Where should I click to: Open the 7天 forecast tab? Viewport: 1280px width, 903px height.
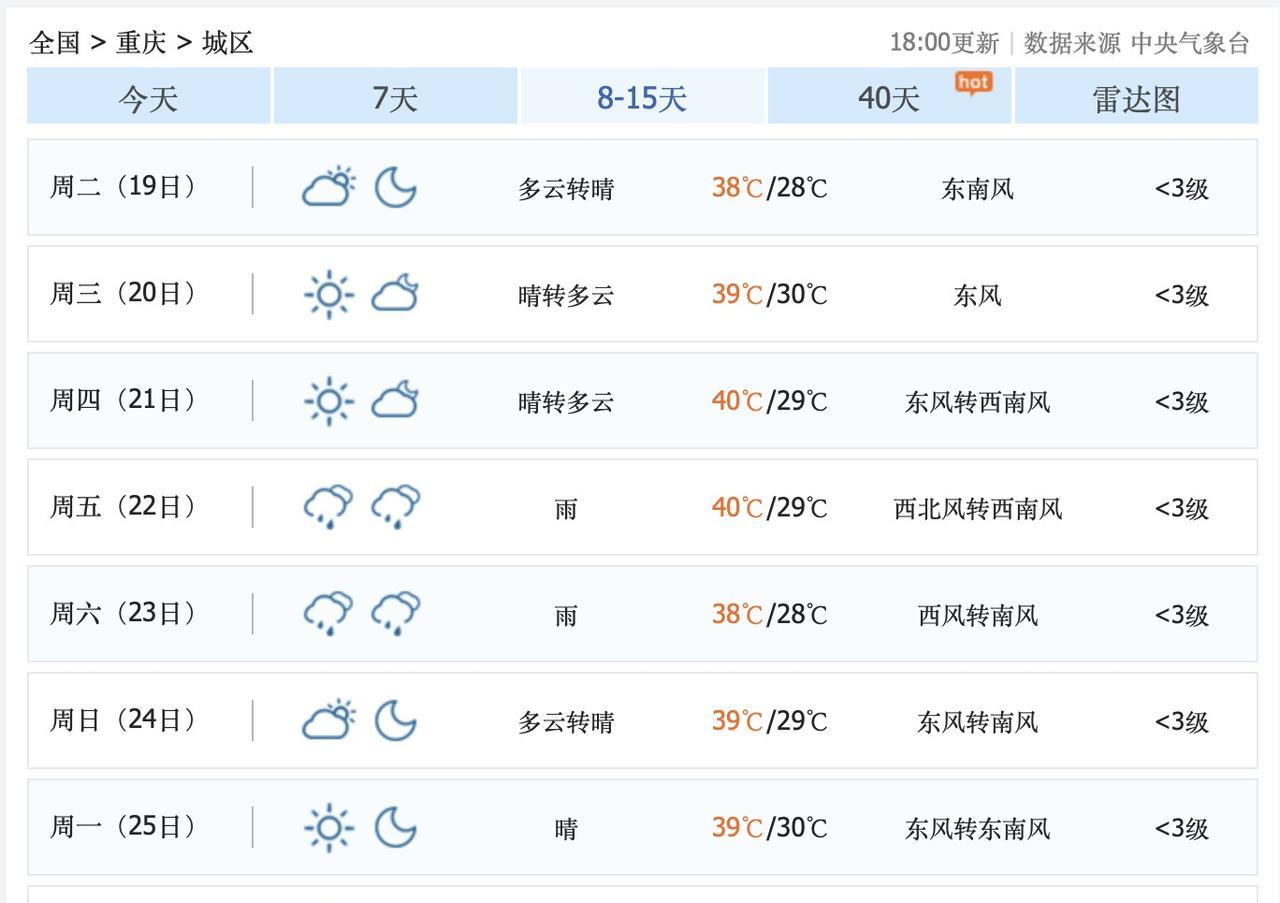pyautogui.click(x=395, y=97)
